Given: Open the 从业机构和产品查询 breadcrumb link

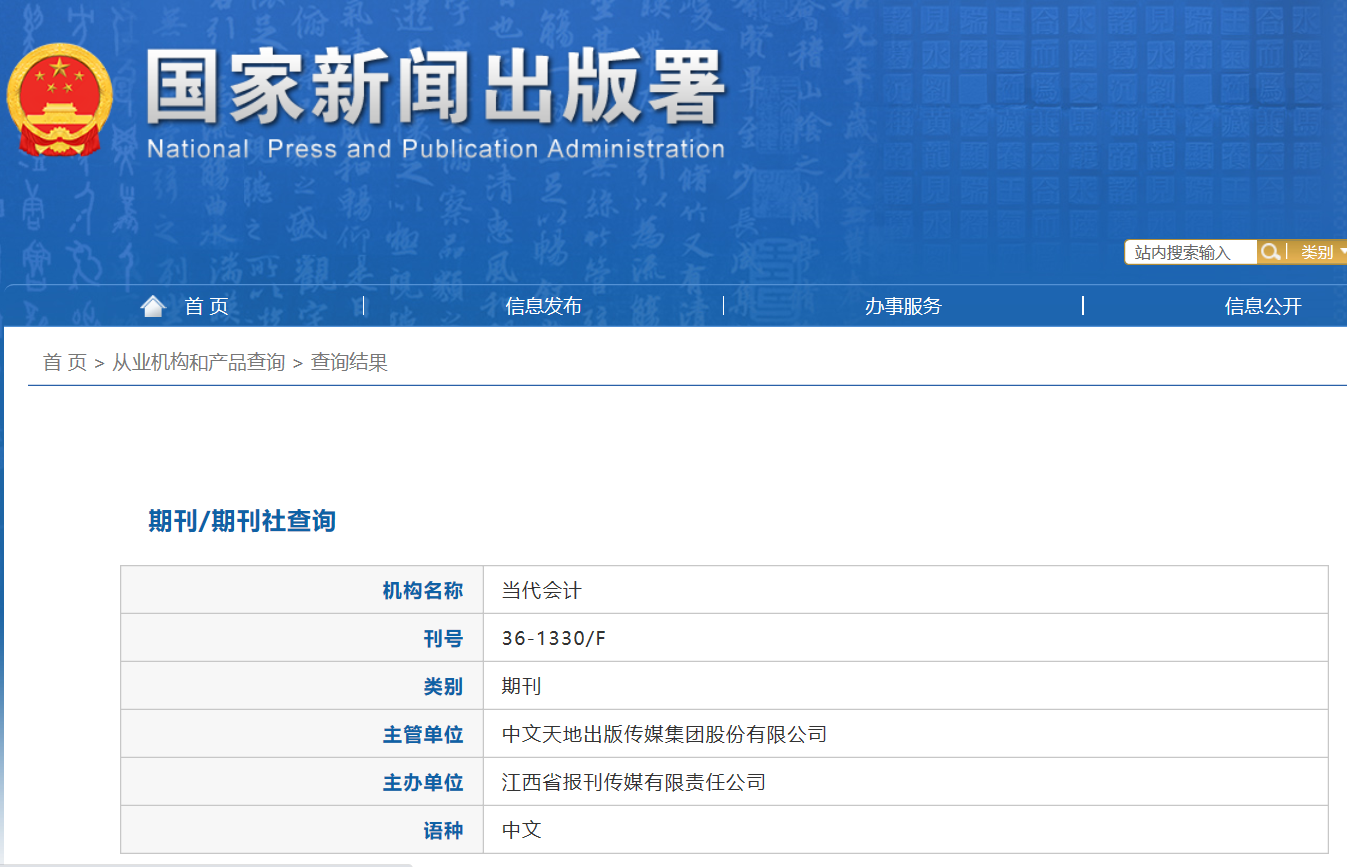Looking at the screenshot, I should tap(198, 362).
